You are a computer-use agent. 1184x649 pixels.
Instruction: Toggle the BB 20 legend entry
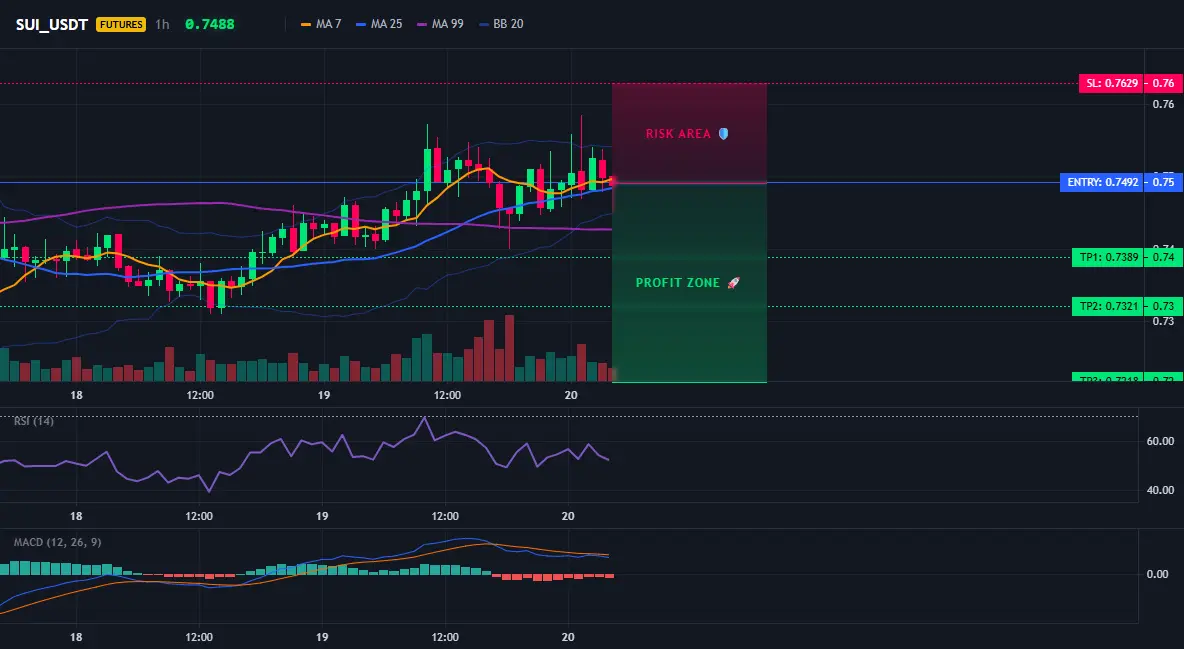point(501,24)
